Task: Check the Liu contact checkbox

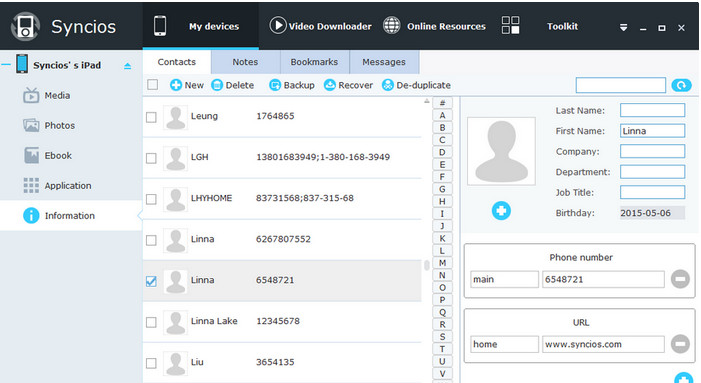Action: coord(151,363)
